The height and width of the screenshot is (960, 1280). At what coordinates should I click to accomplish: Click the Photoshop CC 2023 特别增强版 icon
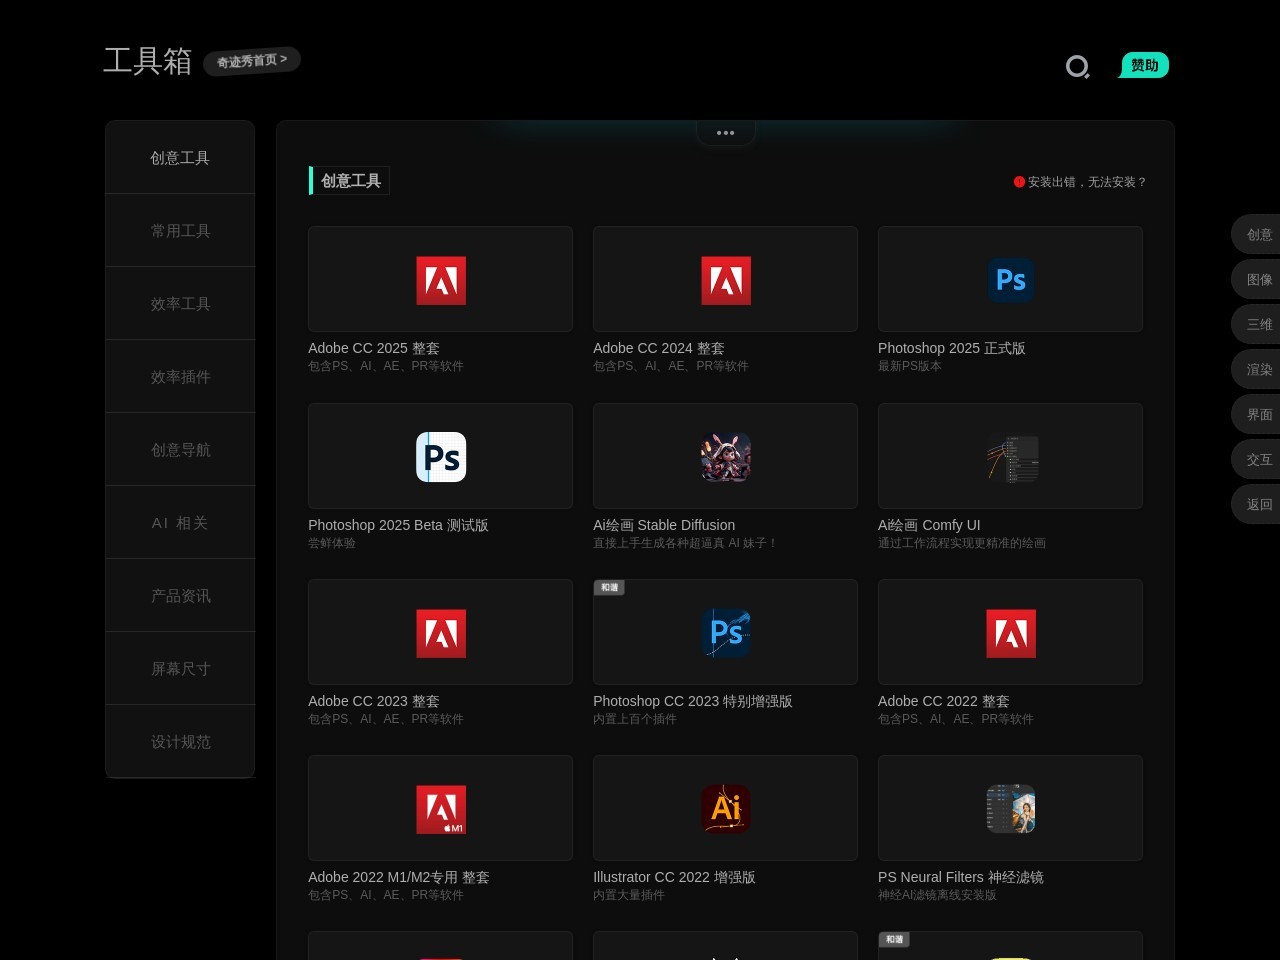(x=726, y=633)
